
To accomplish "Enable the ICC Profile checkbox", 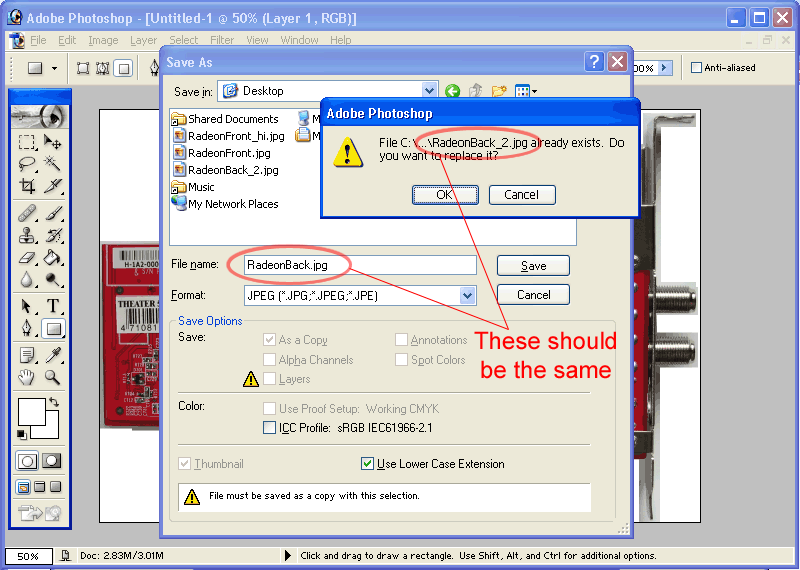I will pos(269,427).
